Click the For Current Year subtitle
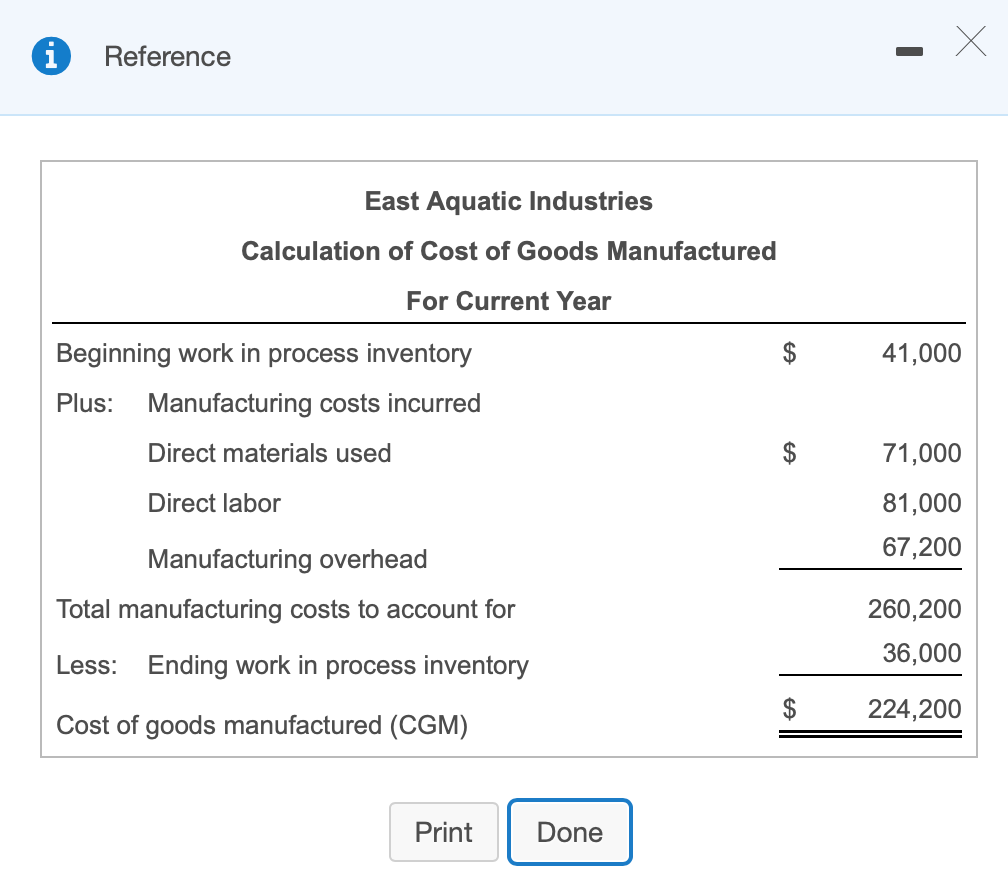Screen dimensions: 1008x886 (508, 301)
